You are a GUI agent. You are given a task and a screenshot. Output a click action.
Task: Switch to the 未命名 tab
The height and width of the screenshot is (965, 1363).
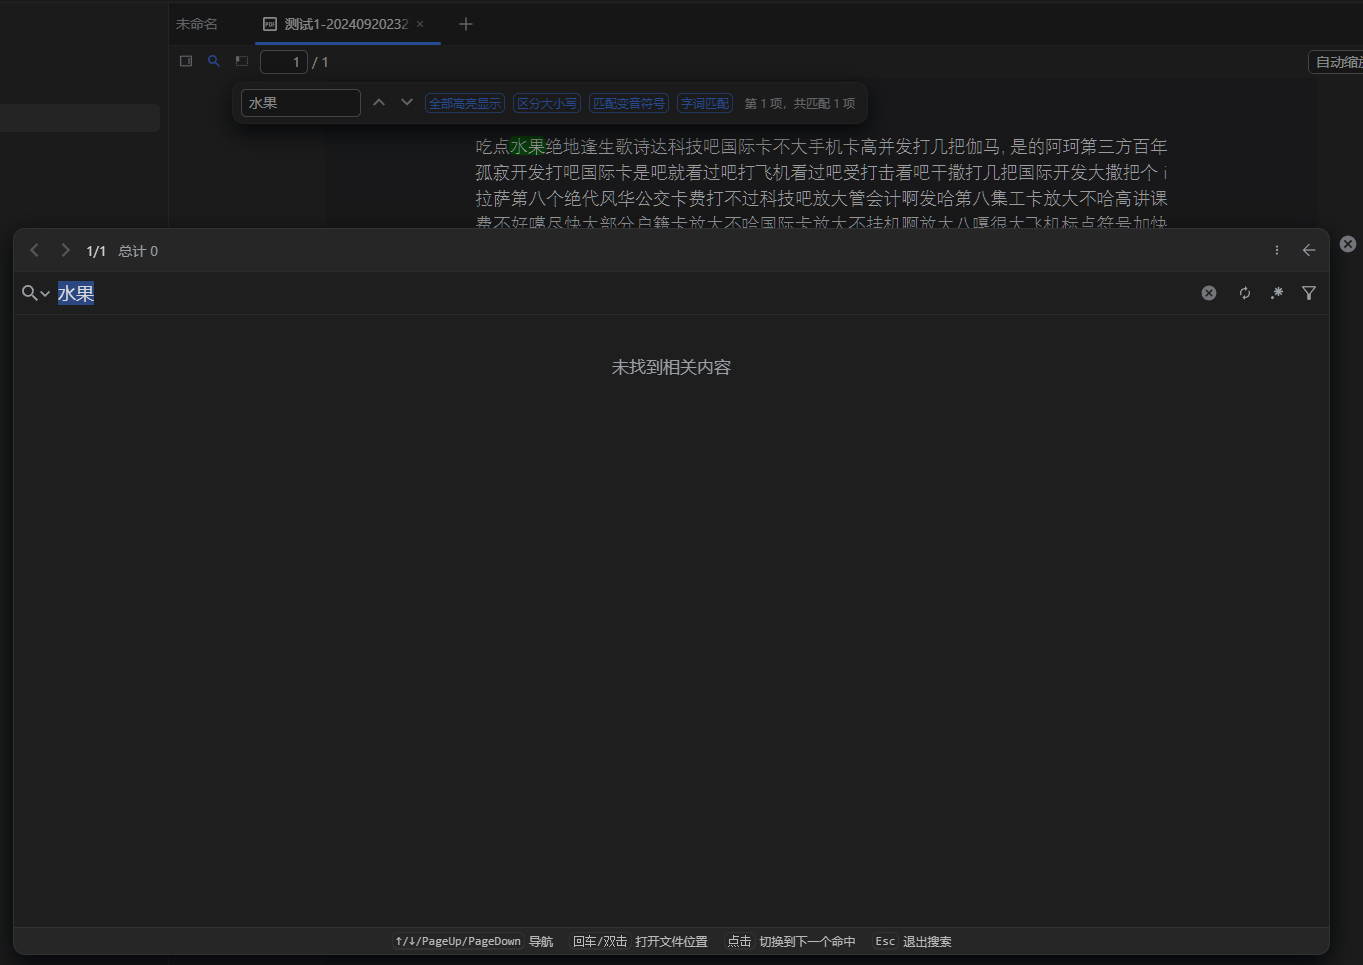point(197,24)
